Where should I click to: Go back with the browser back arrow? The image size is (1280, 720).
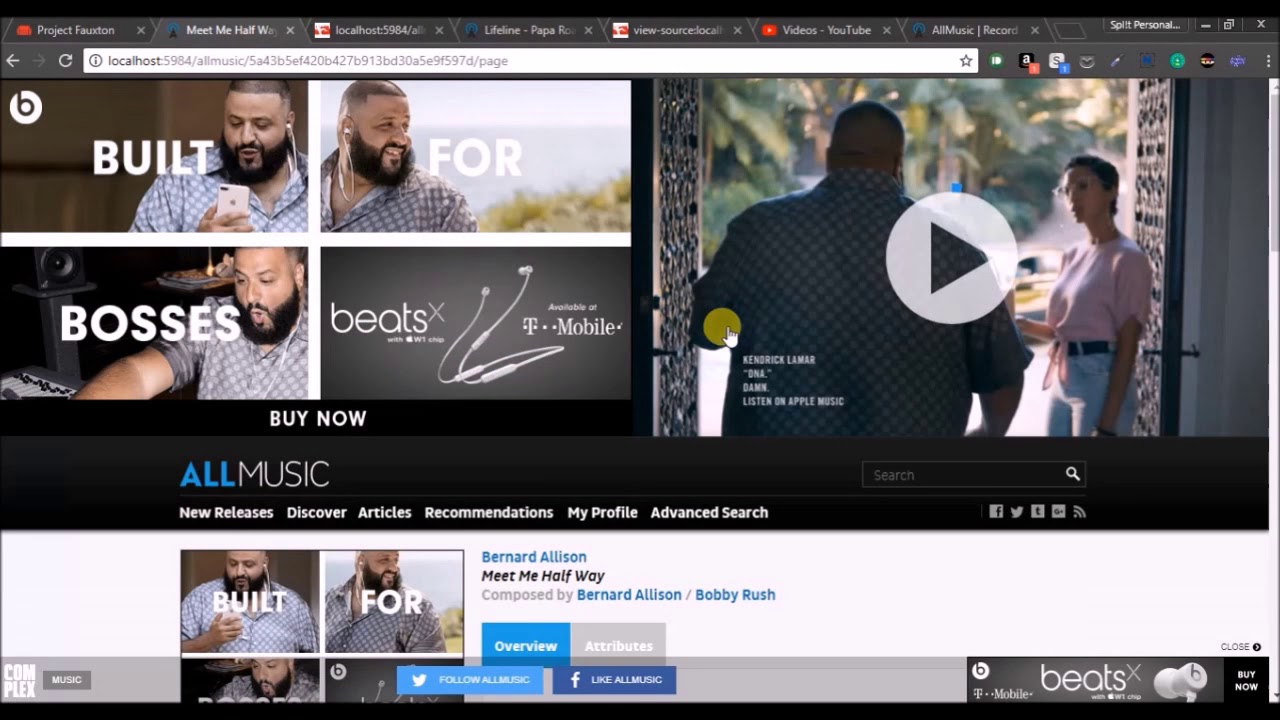13,61
